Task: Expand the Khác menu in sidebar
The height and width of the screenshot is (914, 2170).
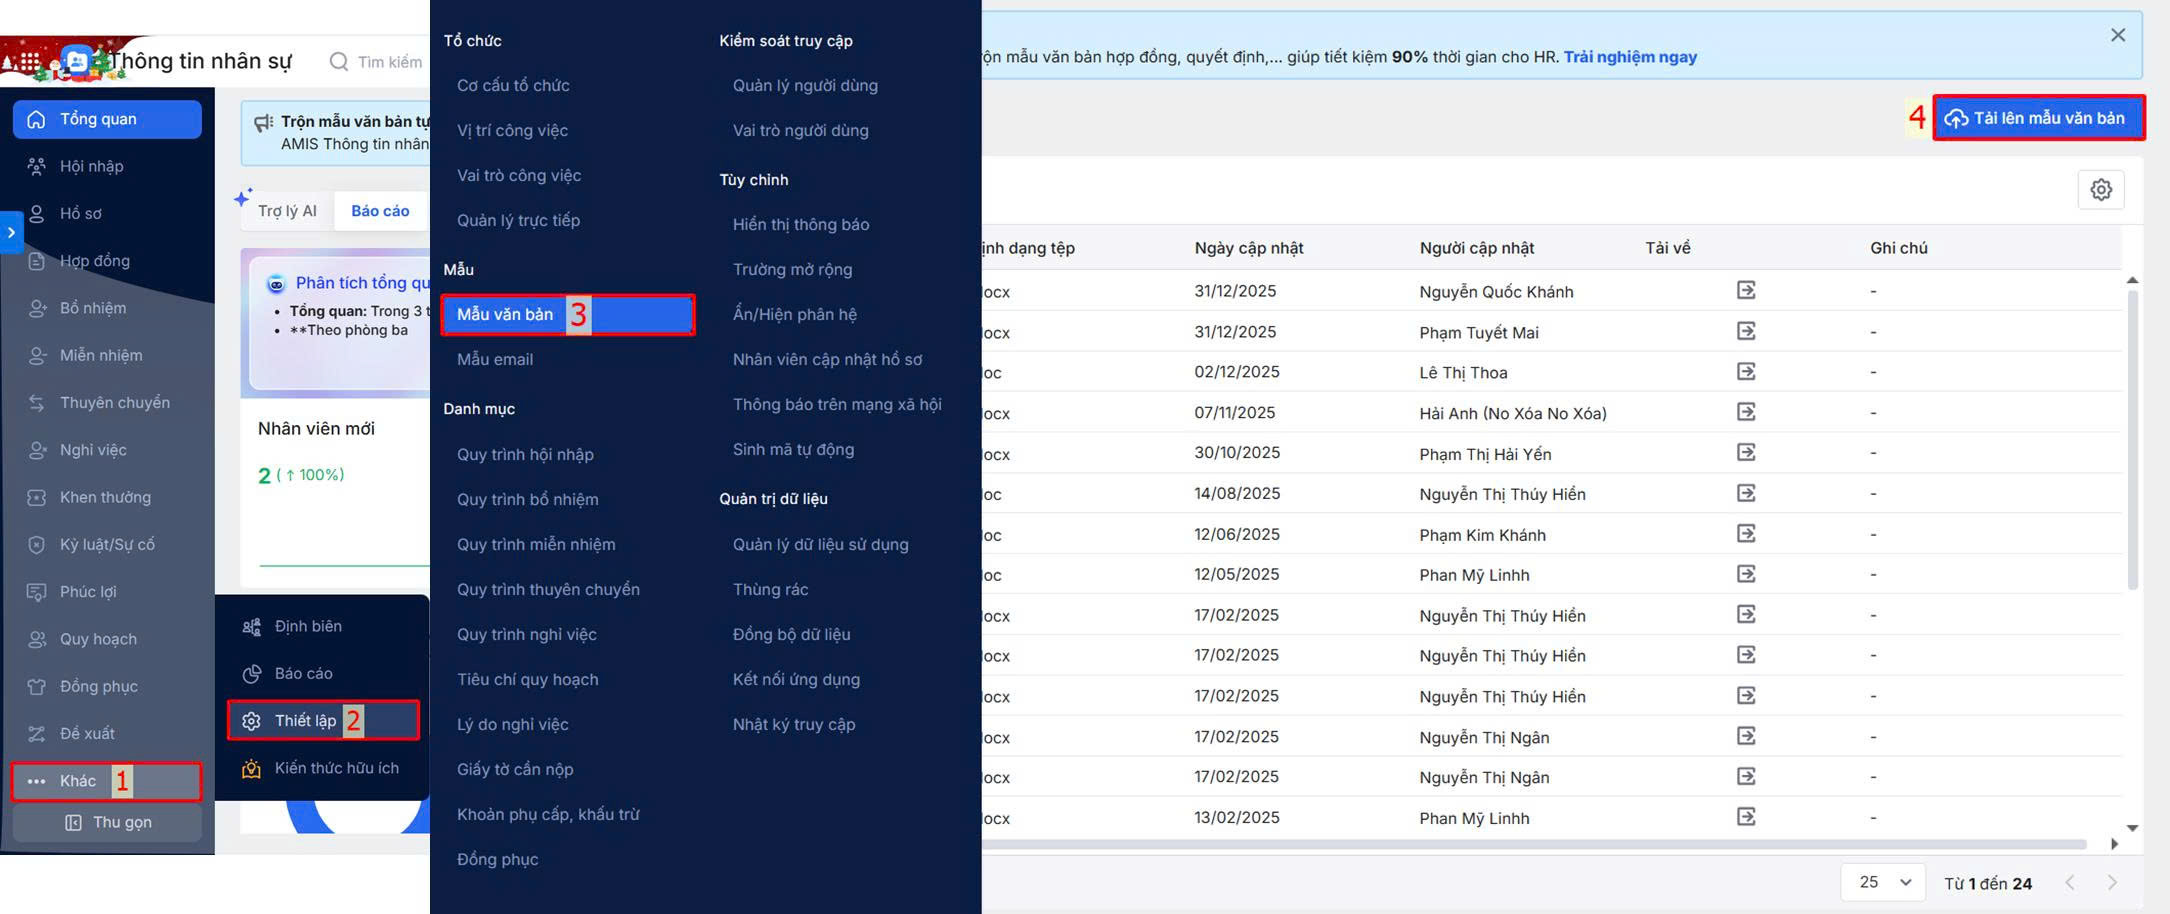Action: click(x=106, y=781)
